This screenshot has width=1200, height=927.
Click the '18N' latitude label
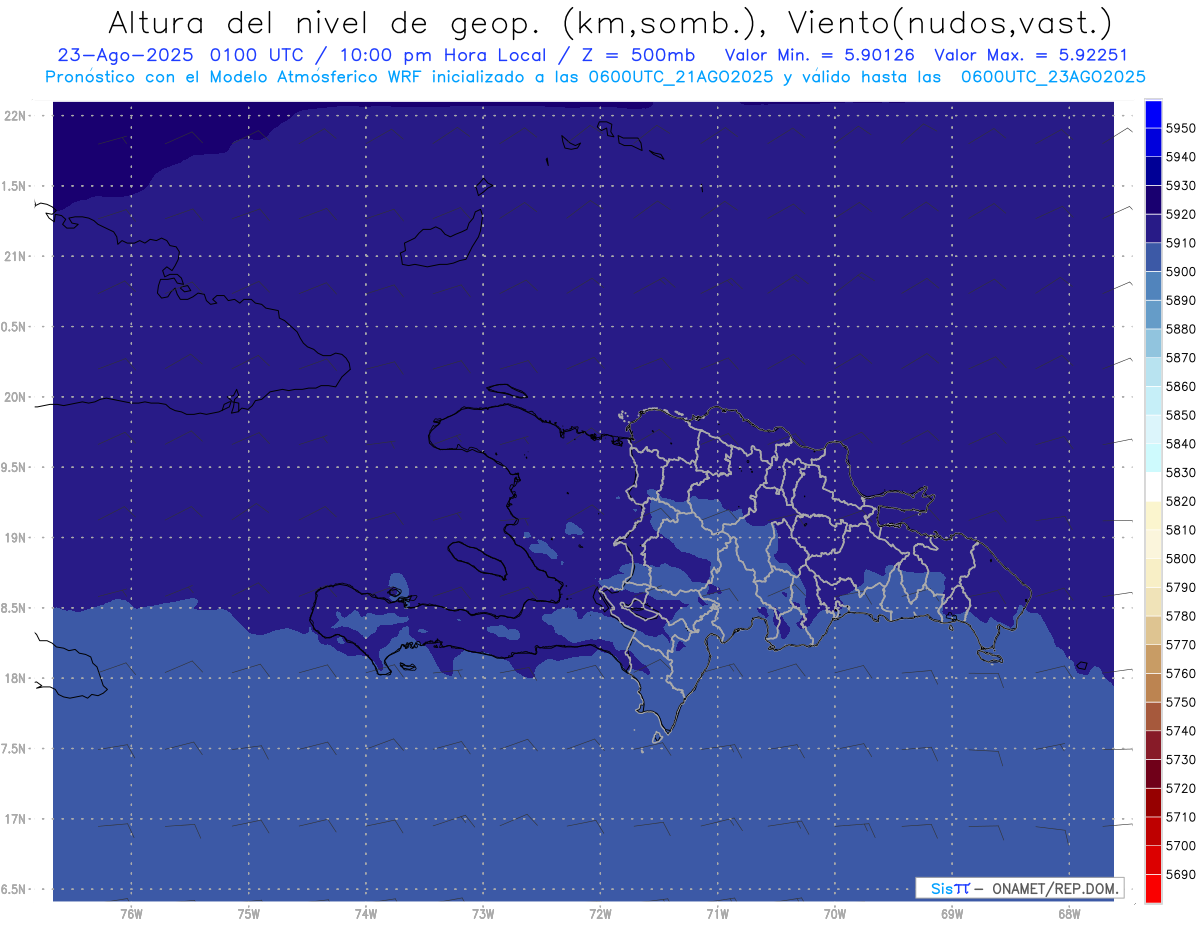(x=17, y=679)
